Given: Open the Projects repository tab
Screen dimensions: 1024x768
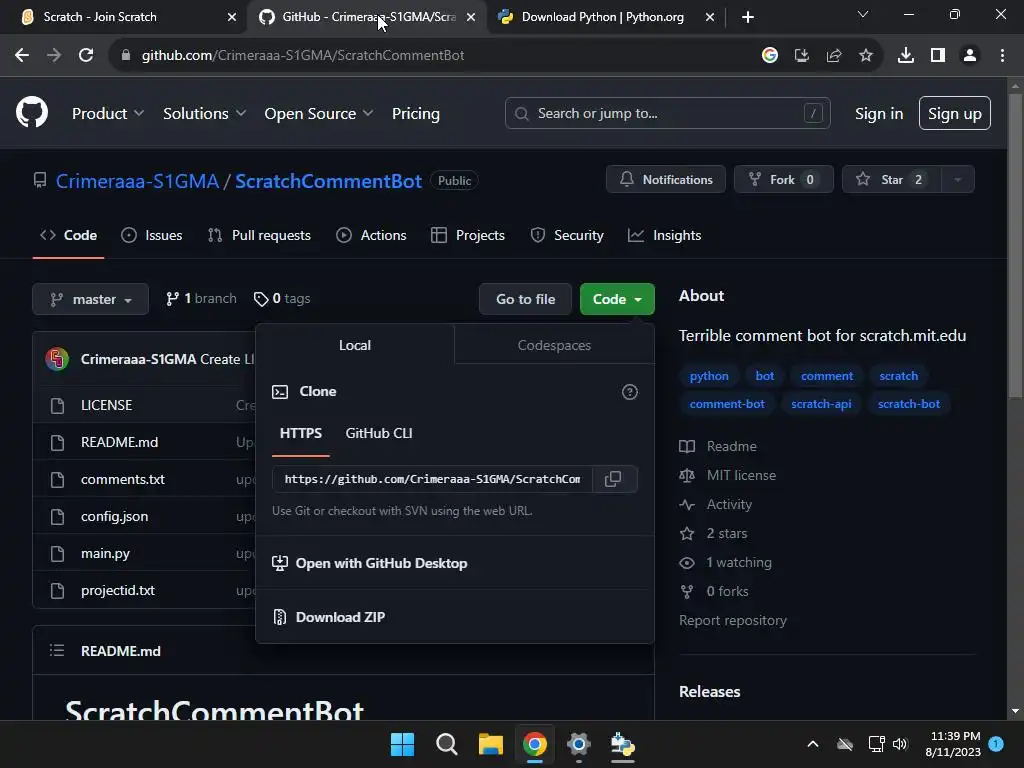Looking at the screenshot, I should pyautogui.click(x=468, y=235).
